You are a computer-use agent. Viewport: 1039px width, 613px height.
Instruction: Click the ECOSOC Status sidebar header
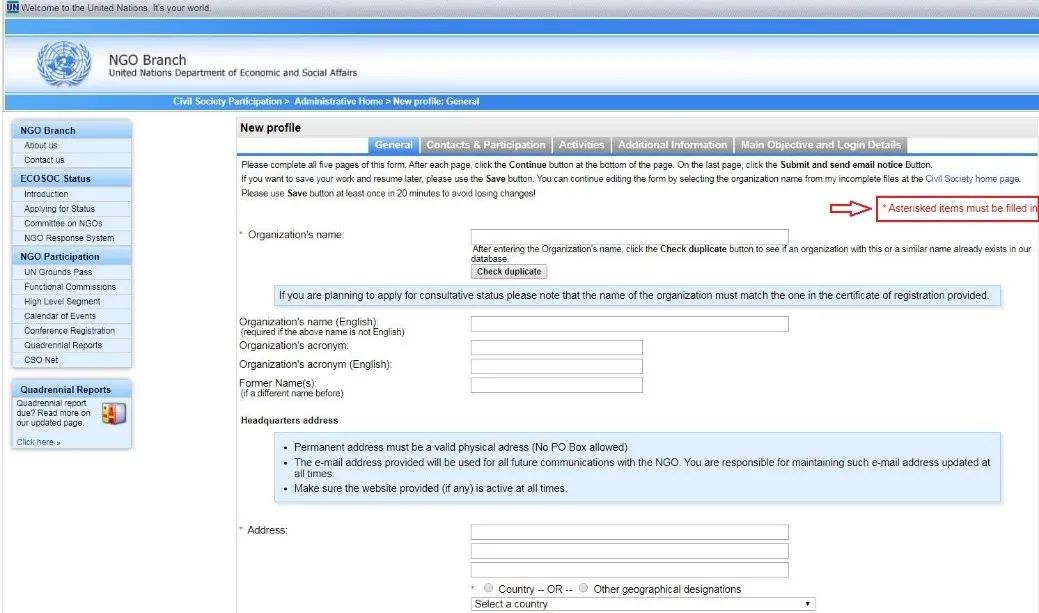72,178
